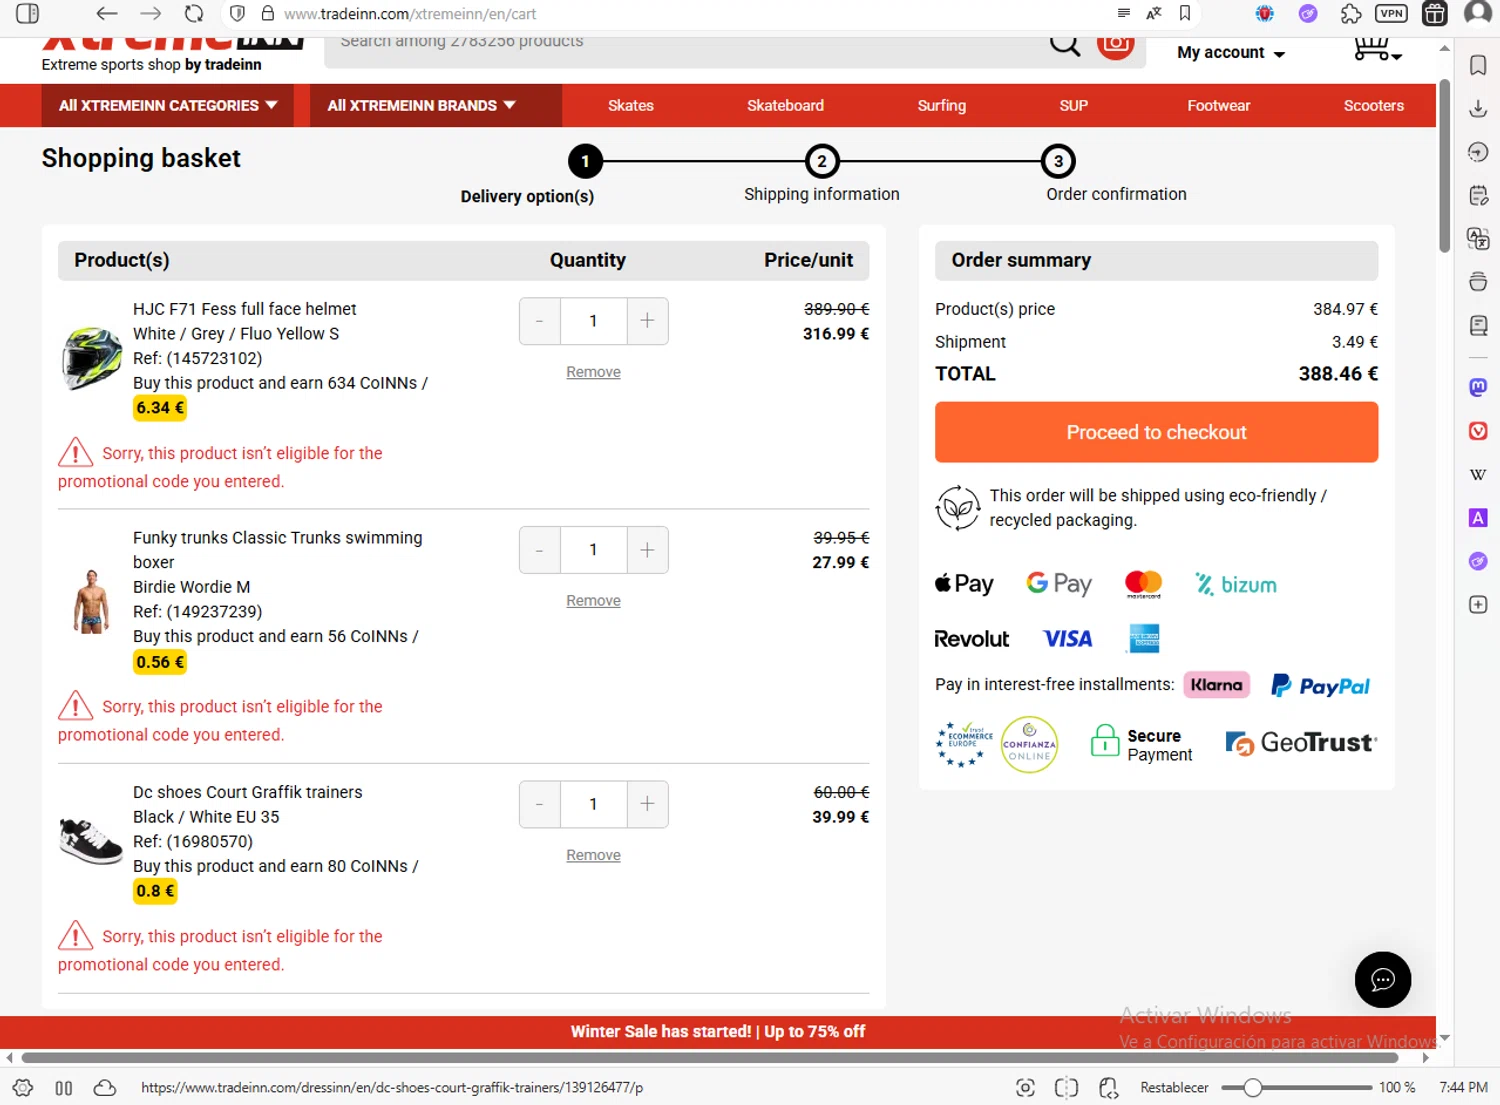Open the gift box toolbar icon

point(1434,14)
